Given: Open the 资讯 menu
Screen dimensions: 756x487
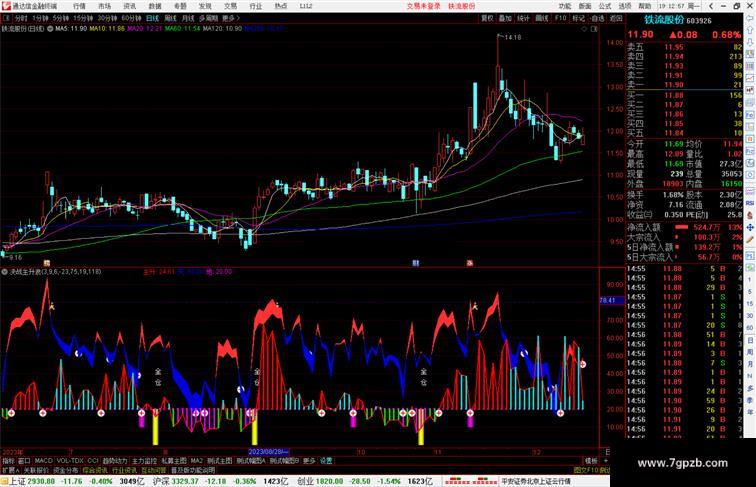Looking at the screenshot, I should coord(129,6).
